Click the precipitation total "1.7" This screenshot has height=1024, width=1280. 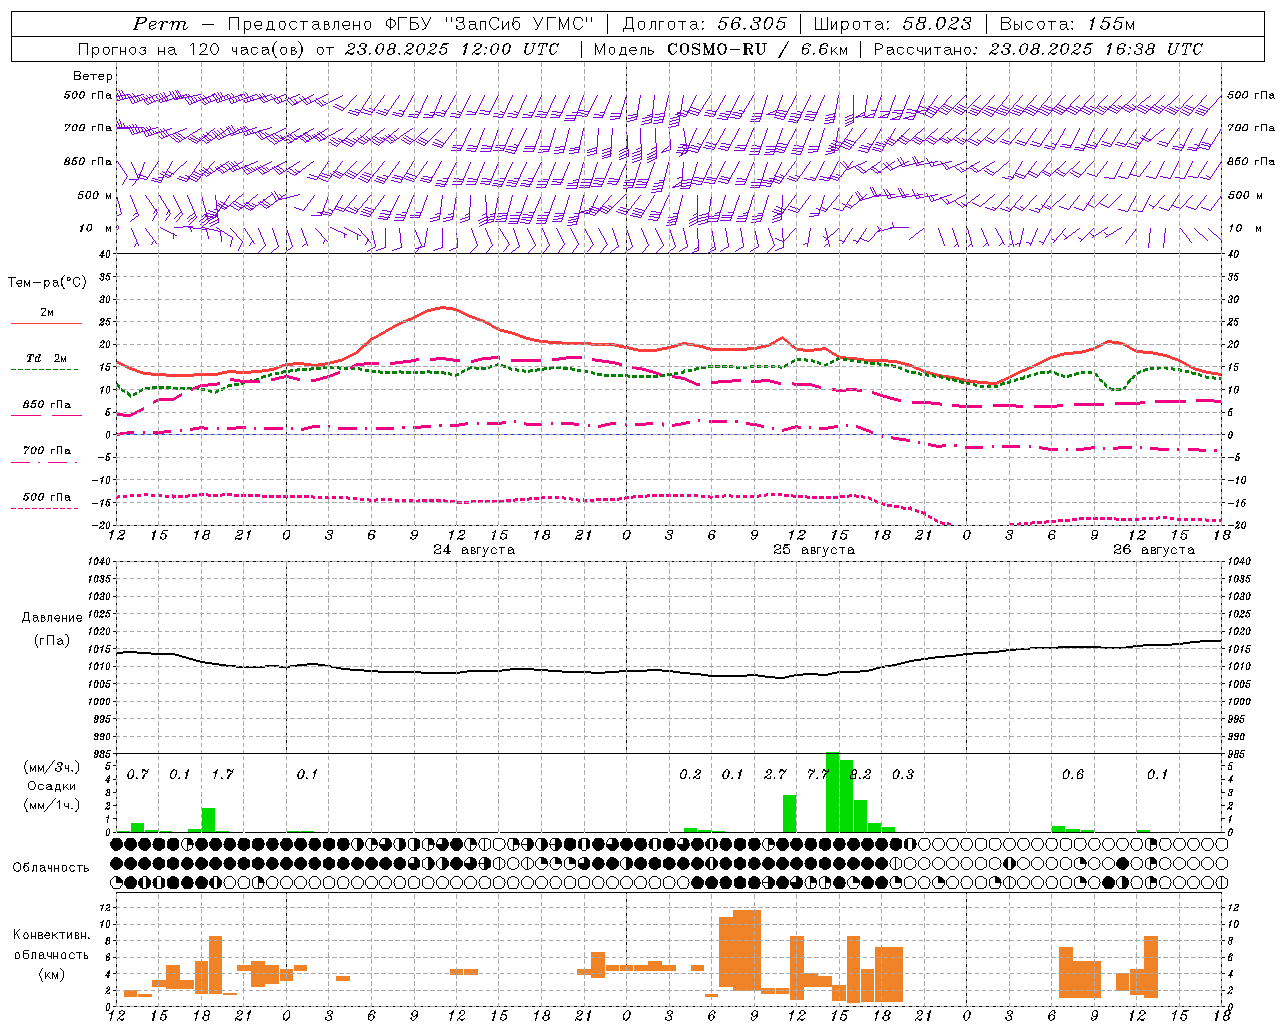[x=223, y=775]
